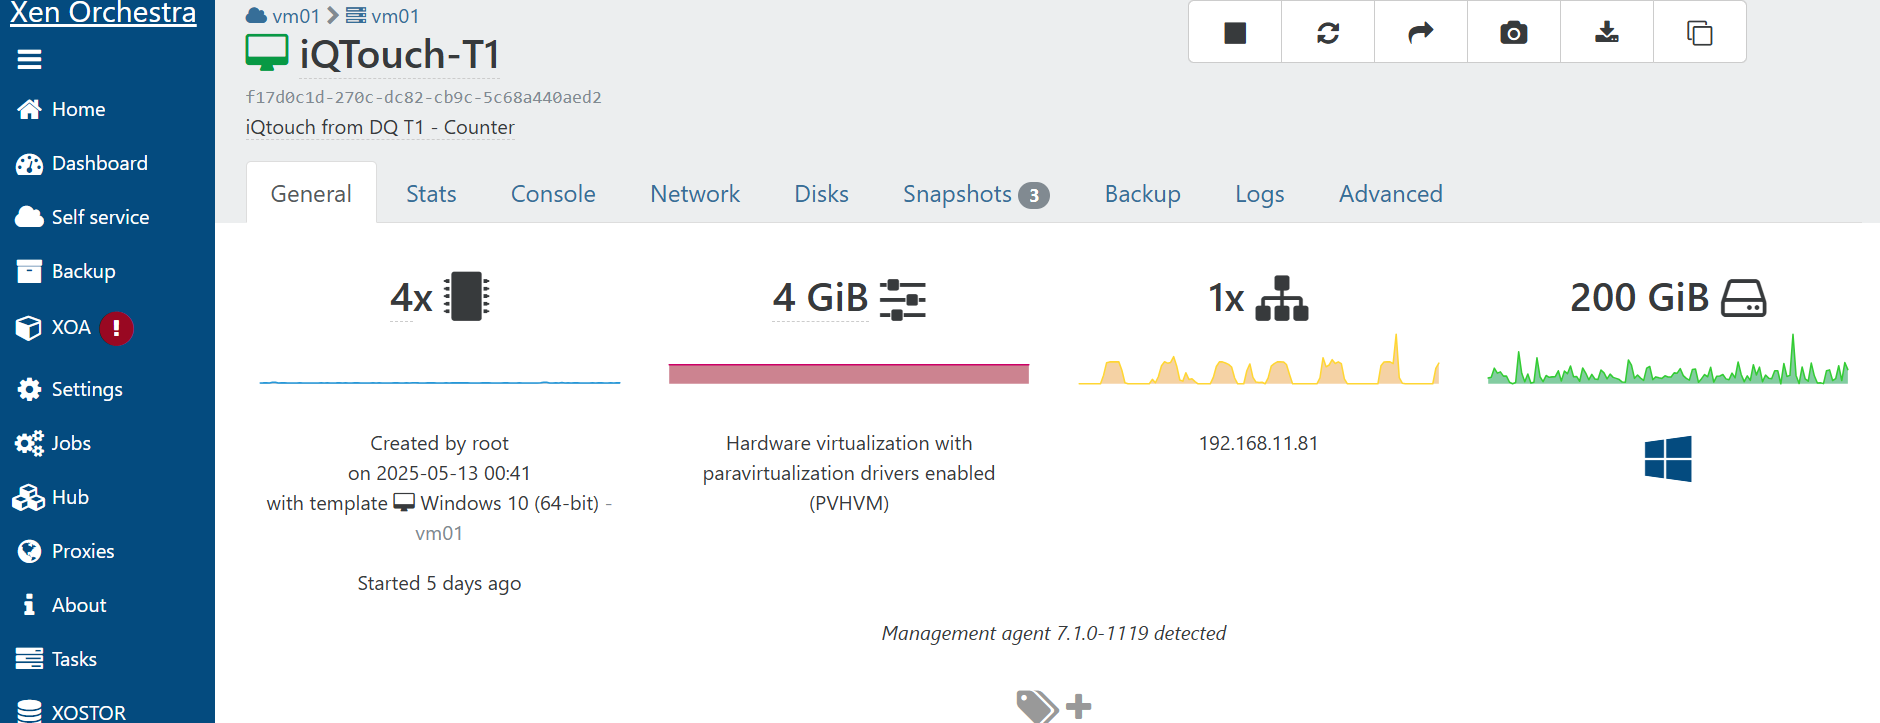Click the red memory usage bar
Viewport: 1880px width, 723px height.
click(849, 373)
